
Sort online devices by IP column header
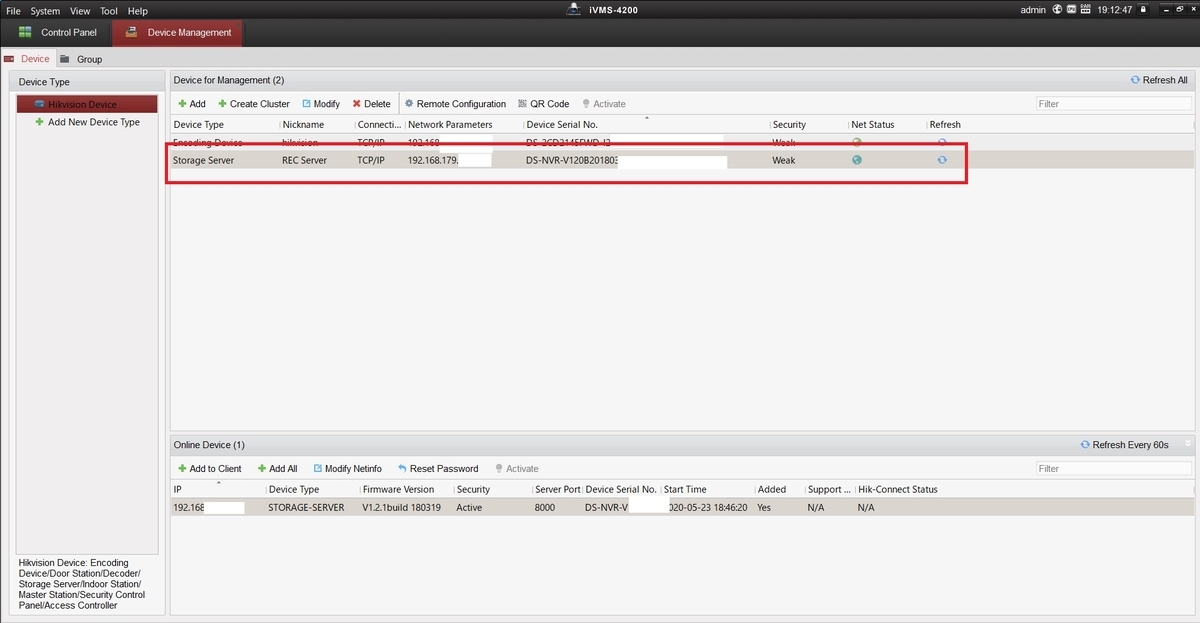[177, 490]
